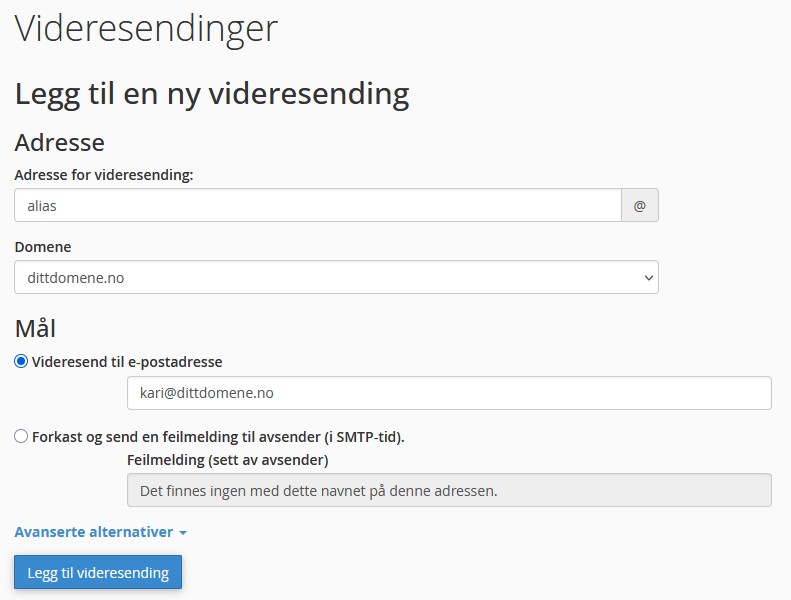Focus the alias address input field

pyautogui.click(x=318, y=205)
